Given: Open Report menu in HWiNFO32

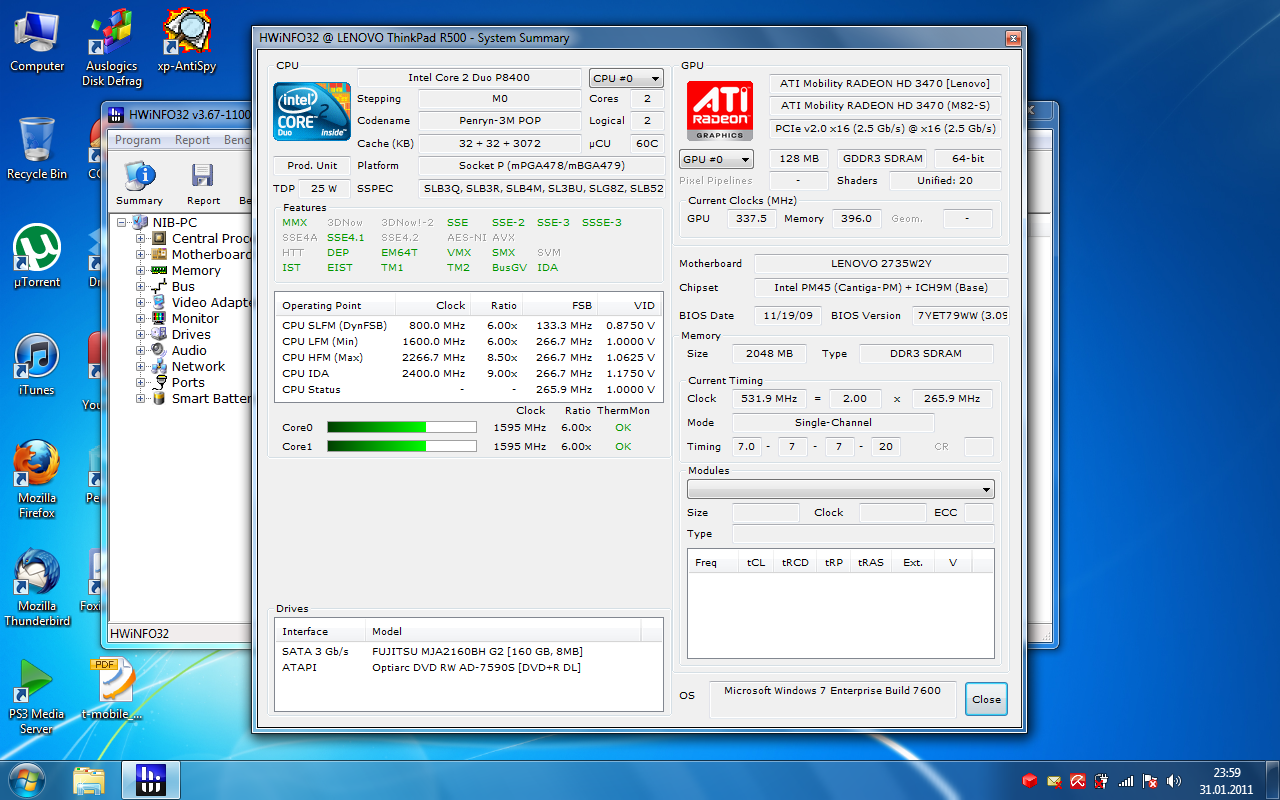Looking at the screenshot, I should 193,140.
